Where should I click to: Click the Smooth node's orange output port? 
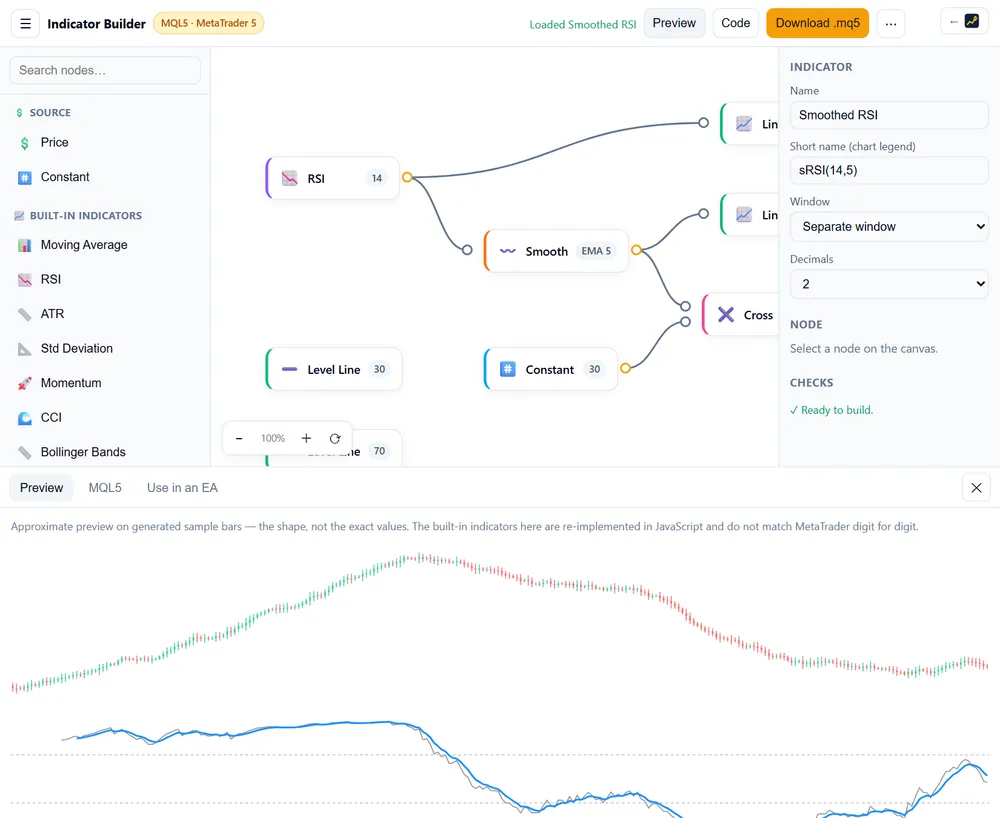coord(636,250)
